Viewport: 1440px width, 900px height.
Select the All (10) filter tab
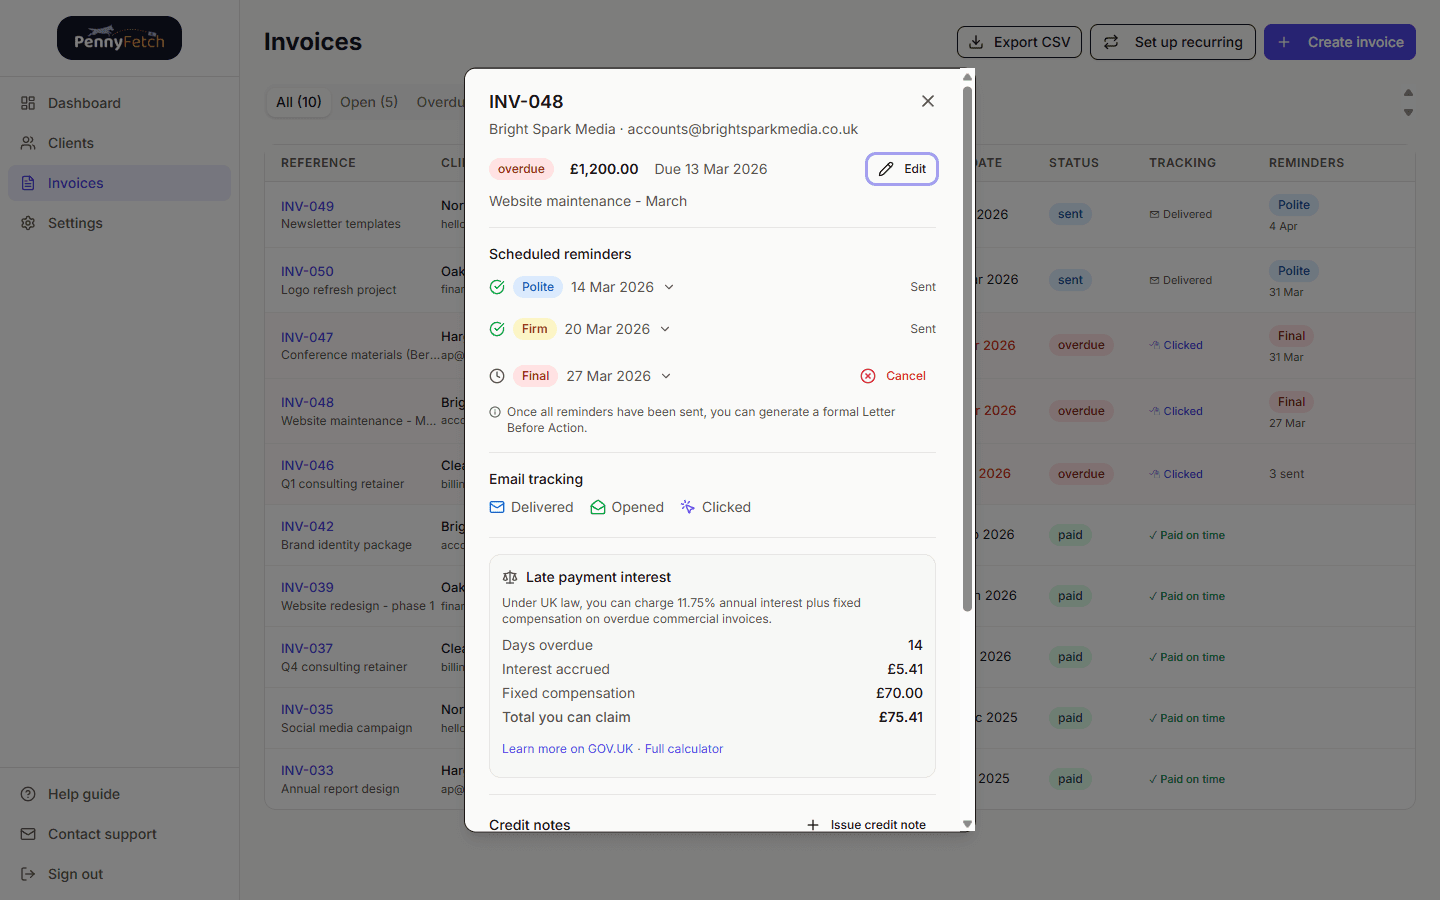298,101
